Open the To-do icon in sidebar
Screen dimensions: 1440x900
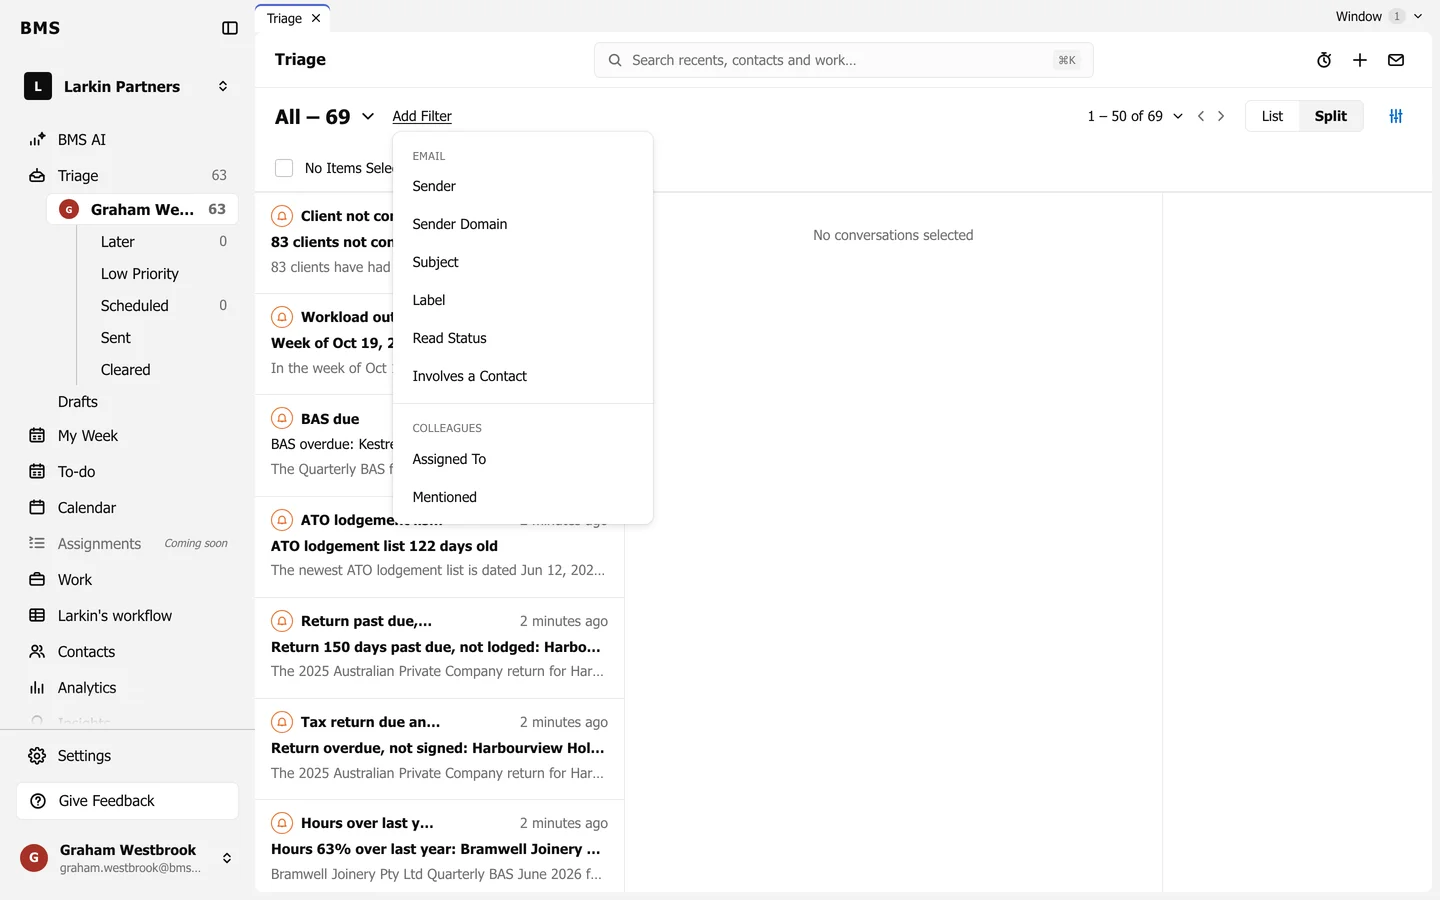pos(37,472)
